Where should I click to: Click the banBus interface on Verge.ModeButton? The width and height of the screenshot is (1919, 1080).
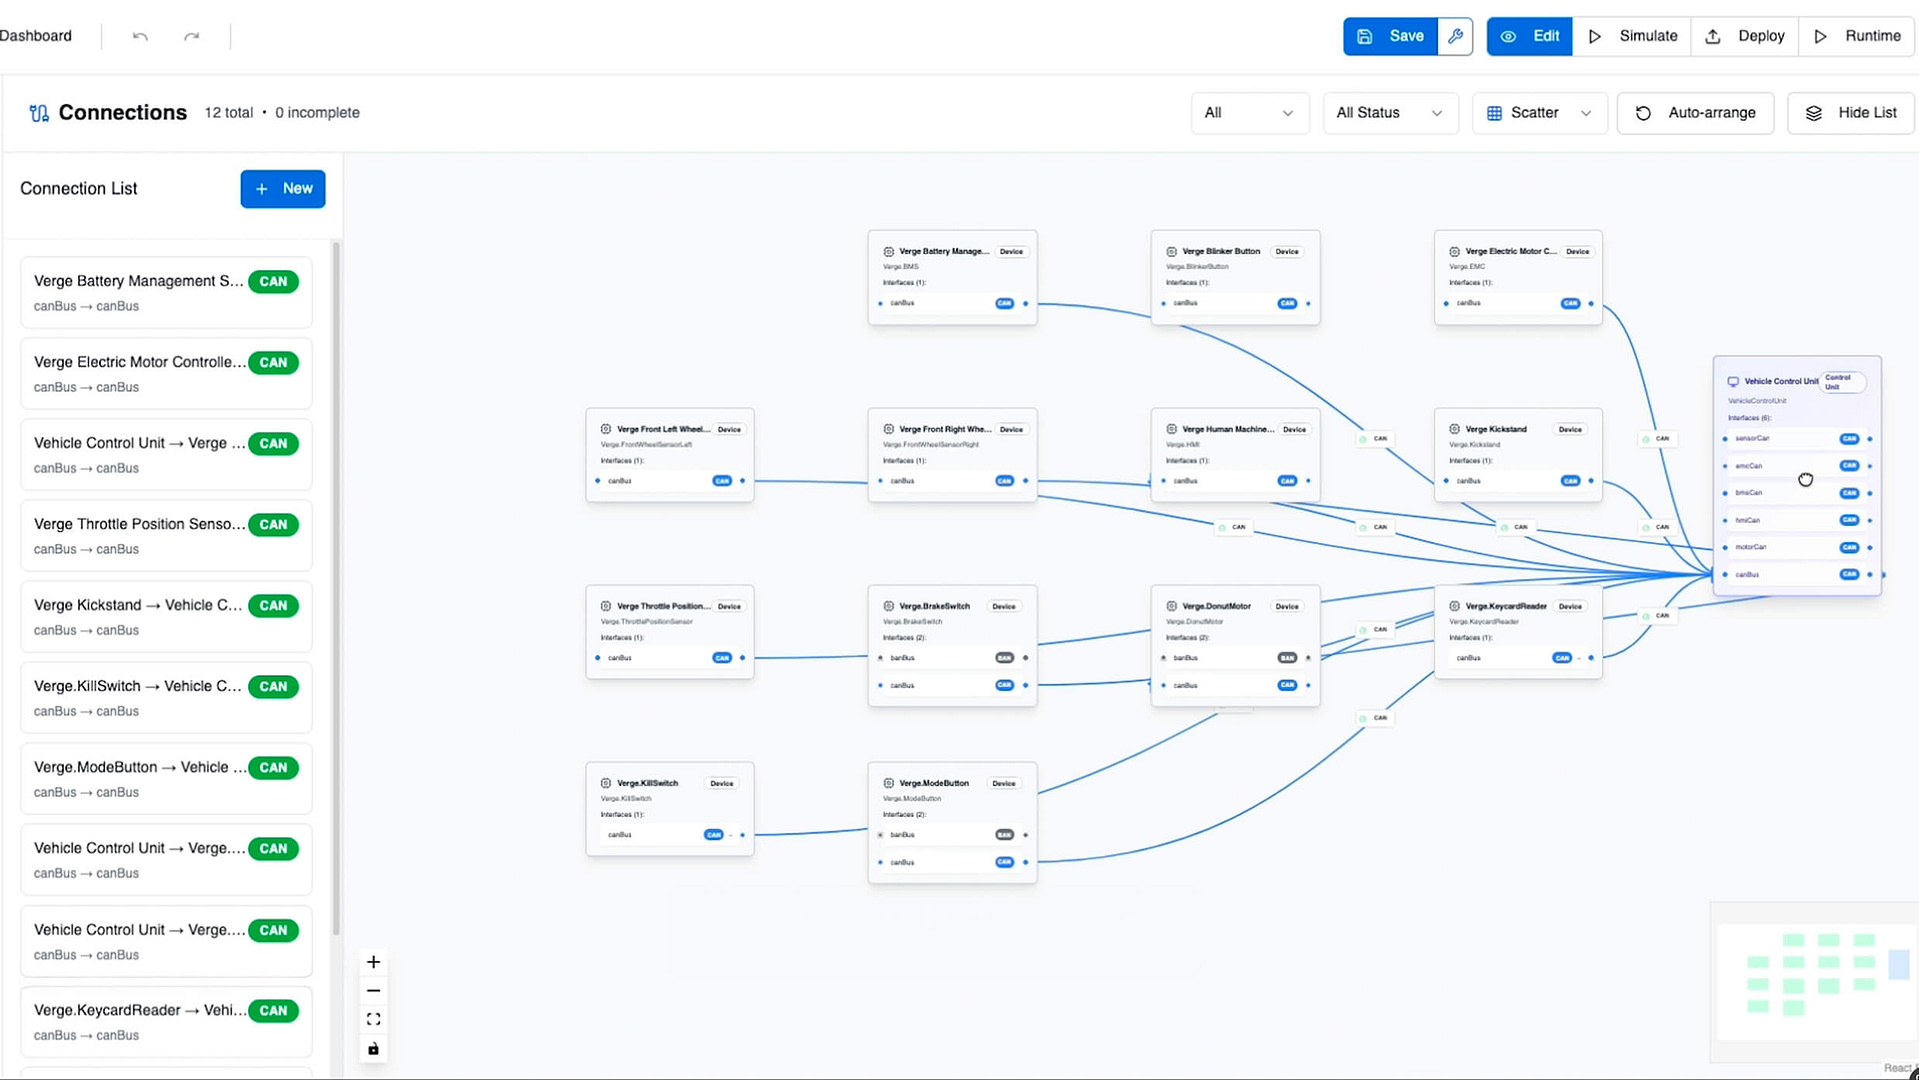(952, 835)
